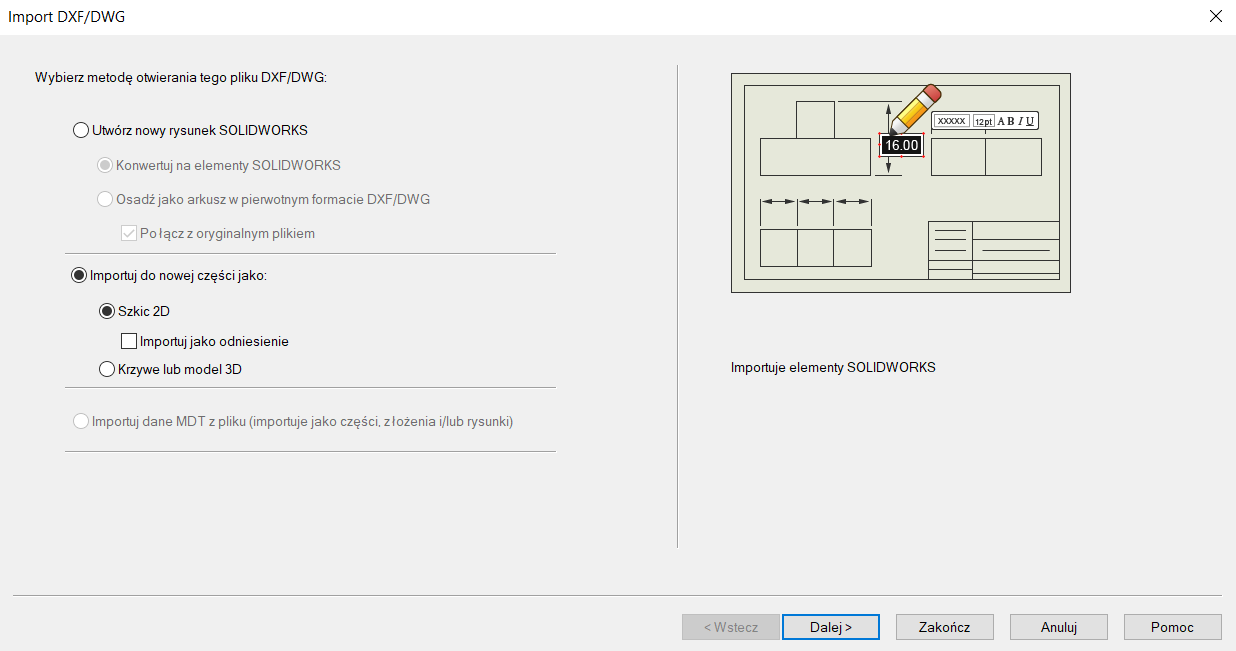
Task: Choose the 'Szkic 2D' radio option
Action: [x=107, y=311]
